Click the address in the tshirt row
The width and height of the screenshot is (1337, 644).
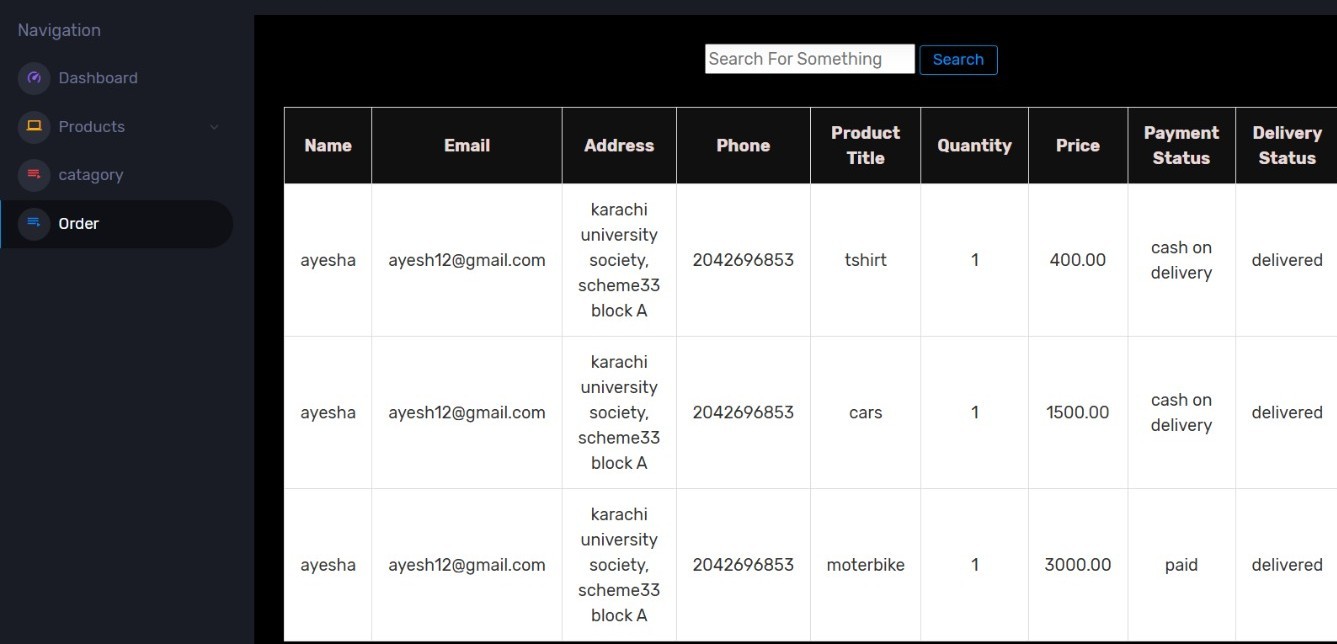619,260
